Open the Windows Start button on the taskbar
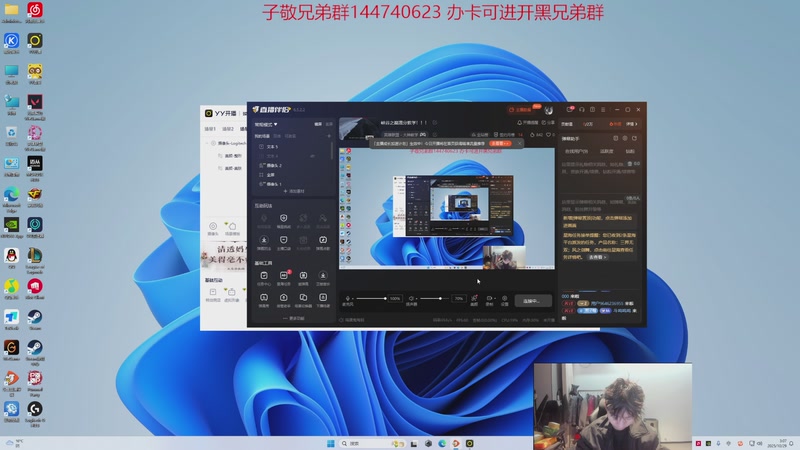Image resolution: width=800 pixels, height=450 pixels. [331, 443]
